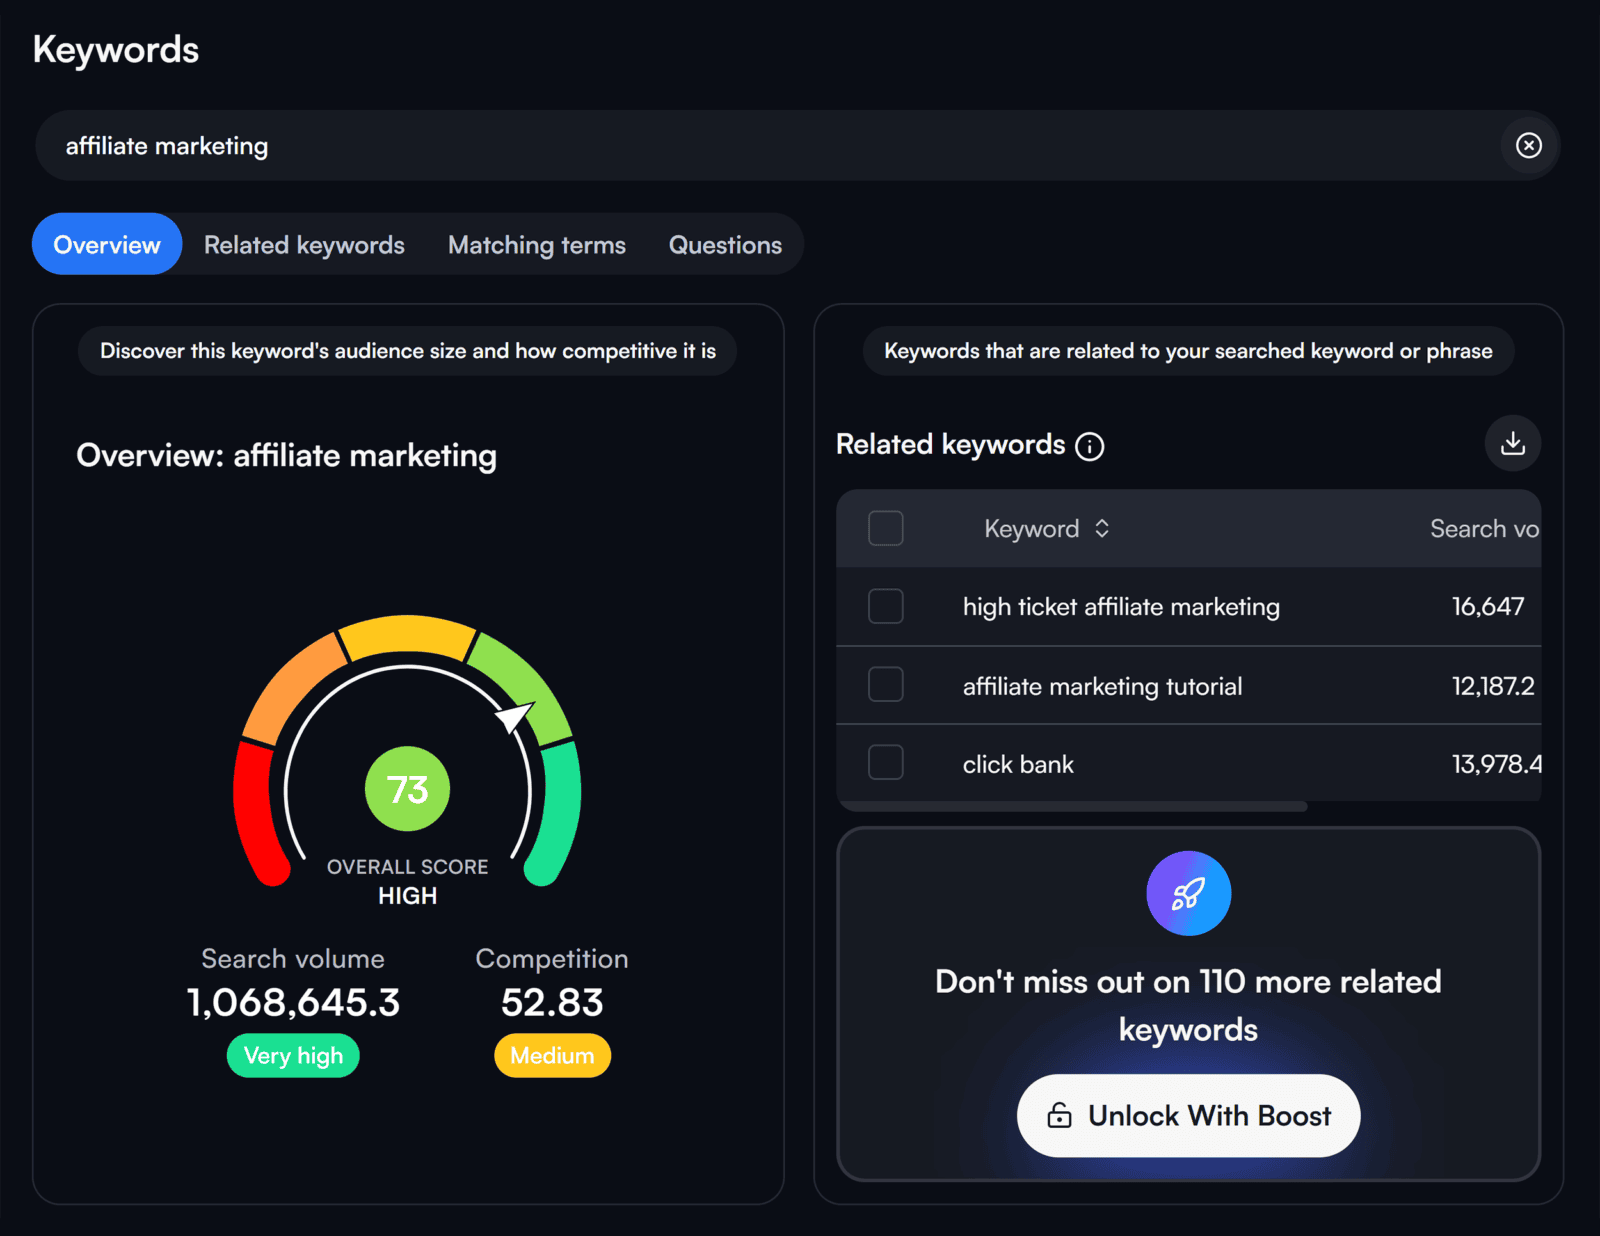
Task: Select the Overview tab
Action: tap(106, 244)
